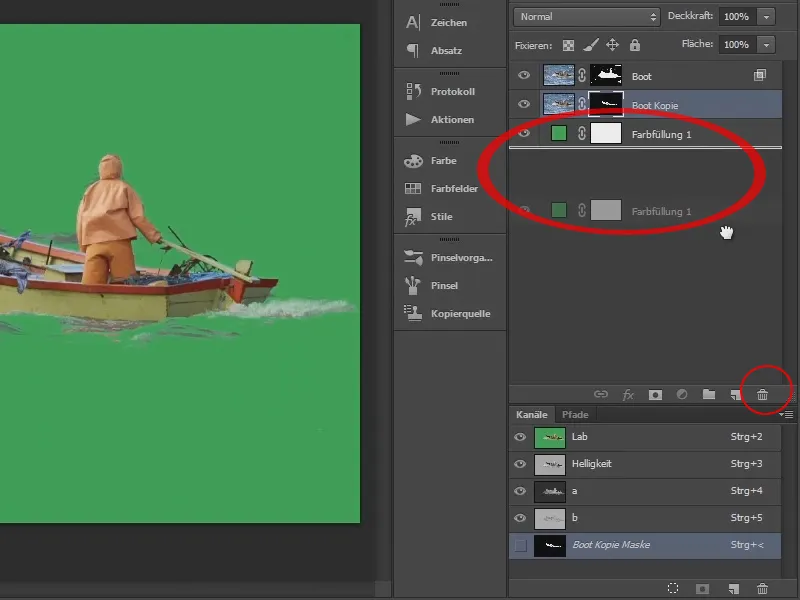Open the Pinselvorgaben panel
The image size is (800, 600).
(x=449, y=258)
